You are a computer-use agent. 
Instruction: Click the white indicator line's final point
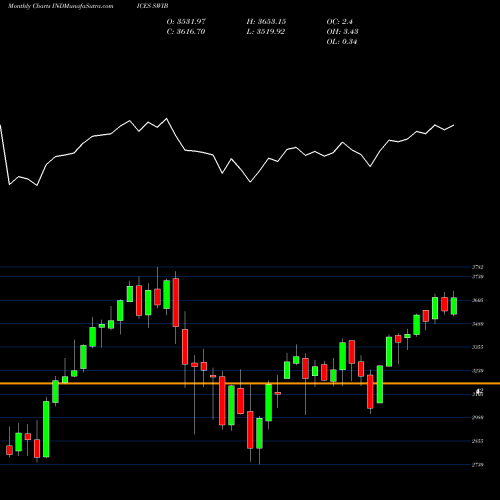coord(454,125)
